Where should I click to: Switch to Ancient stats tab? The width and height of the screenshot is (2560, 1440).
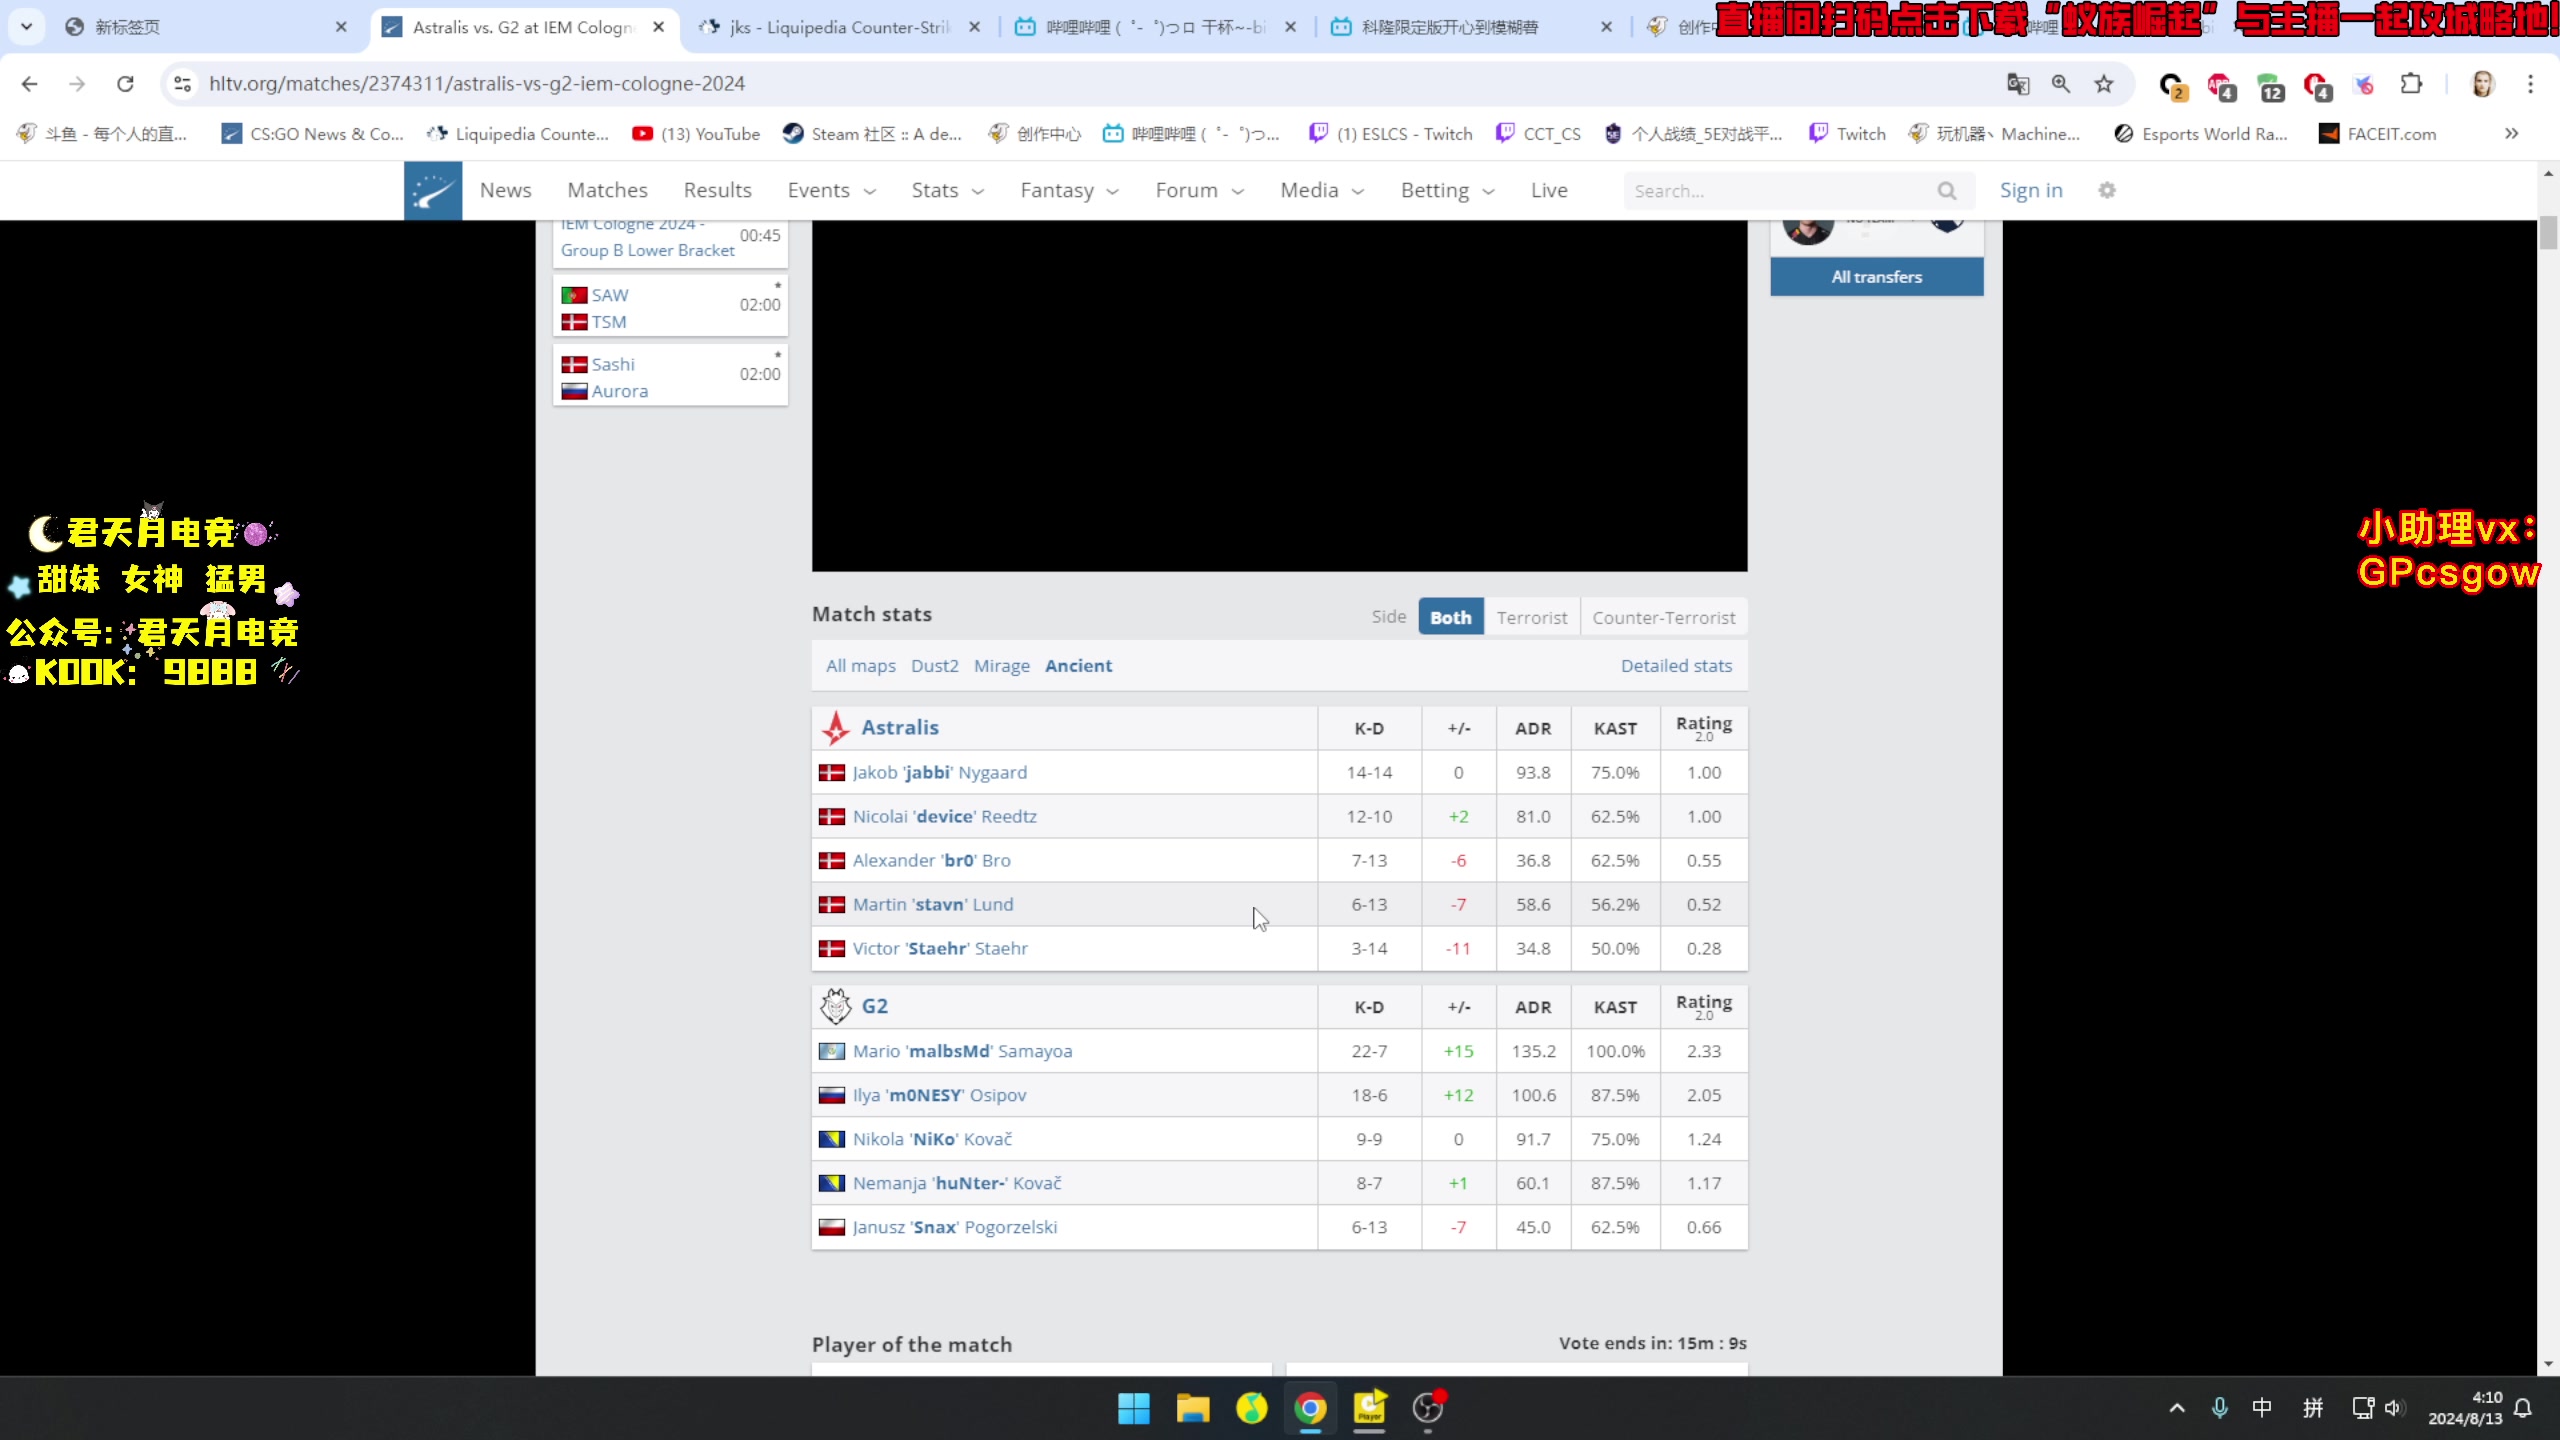(x=1078, y=666)
